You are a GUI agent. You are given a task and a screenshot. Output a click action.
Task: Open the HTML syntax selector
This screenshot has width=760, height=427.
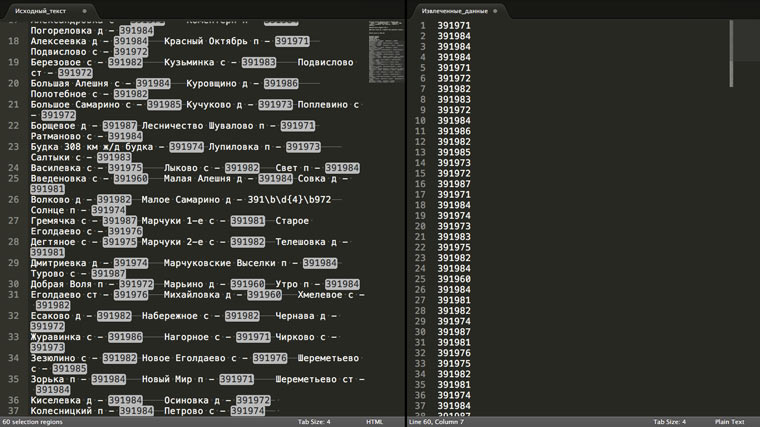click(x=375, y=422)
